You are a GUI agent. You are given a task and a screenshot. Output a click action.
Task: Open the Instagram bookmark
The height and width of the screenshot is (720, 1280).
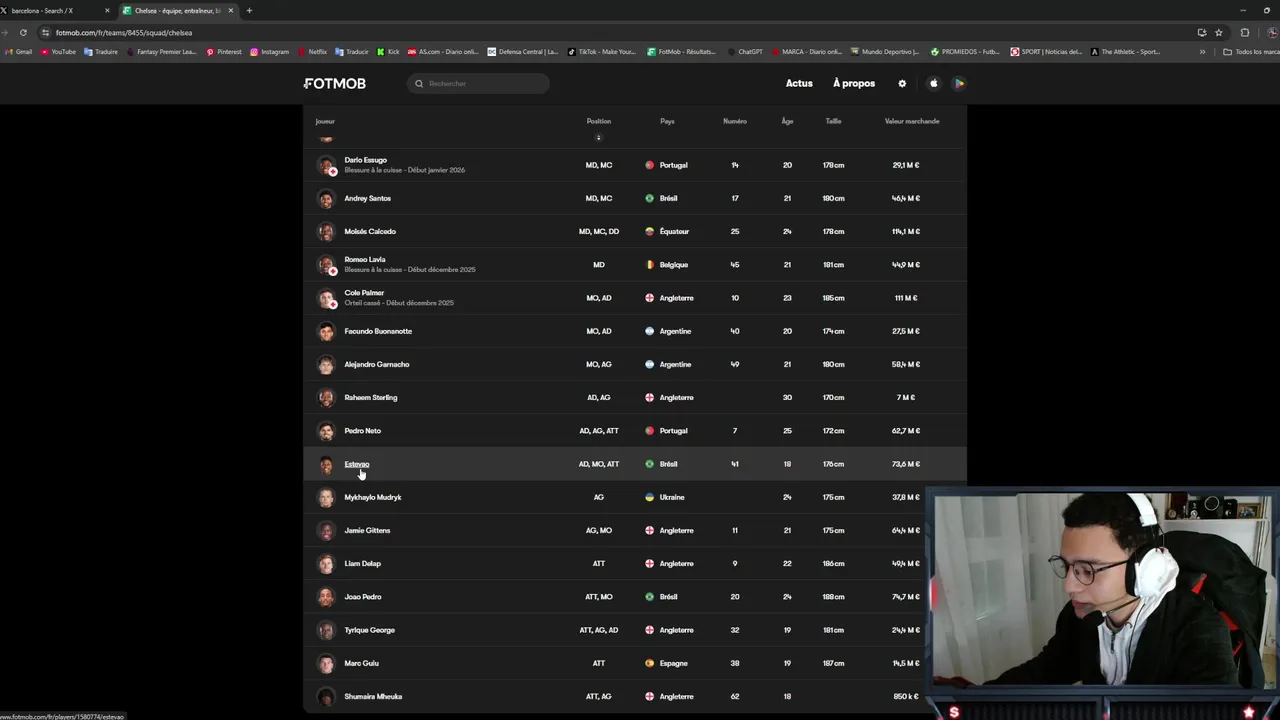click(x=270, y=52)
